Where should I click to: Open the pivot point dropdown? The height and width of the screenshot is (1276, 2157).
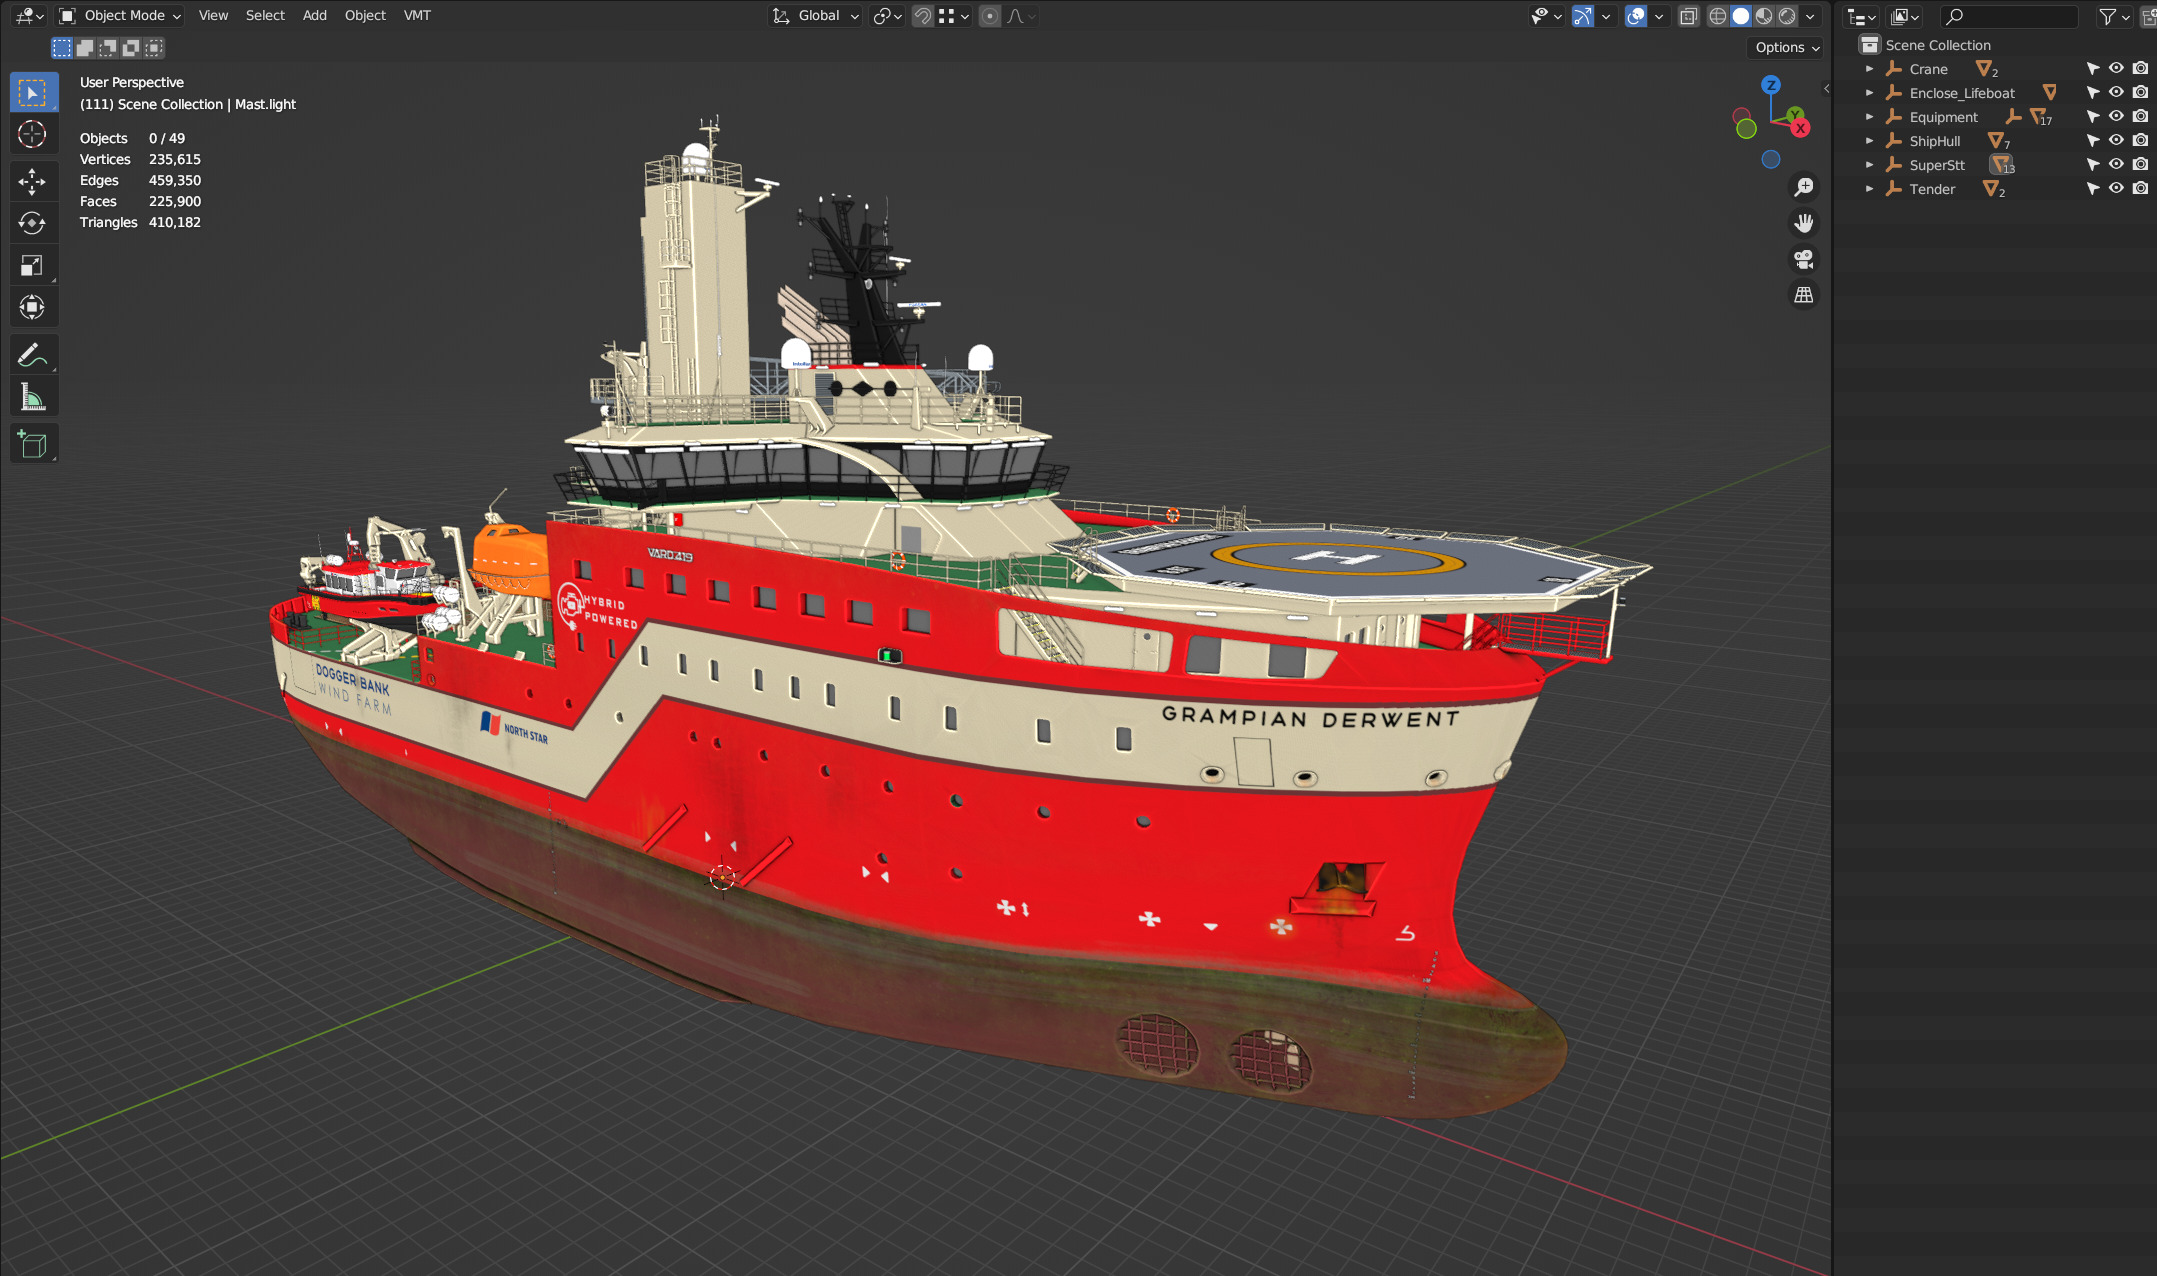887,16
